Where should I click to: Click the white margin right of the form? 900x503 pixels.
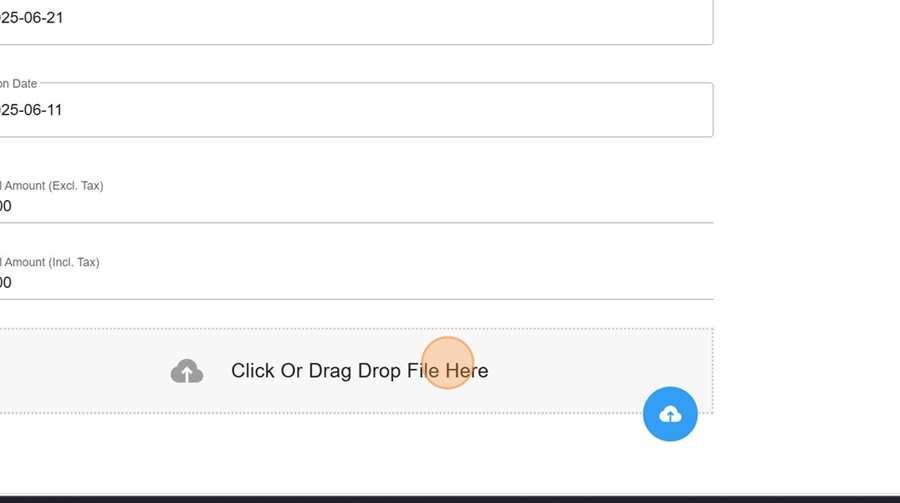[x=806, y=230]
